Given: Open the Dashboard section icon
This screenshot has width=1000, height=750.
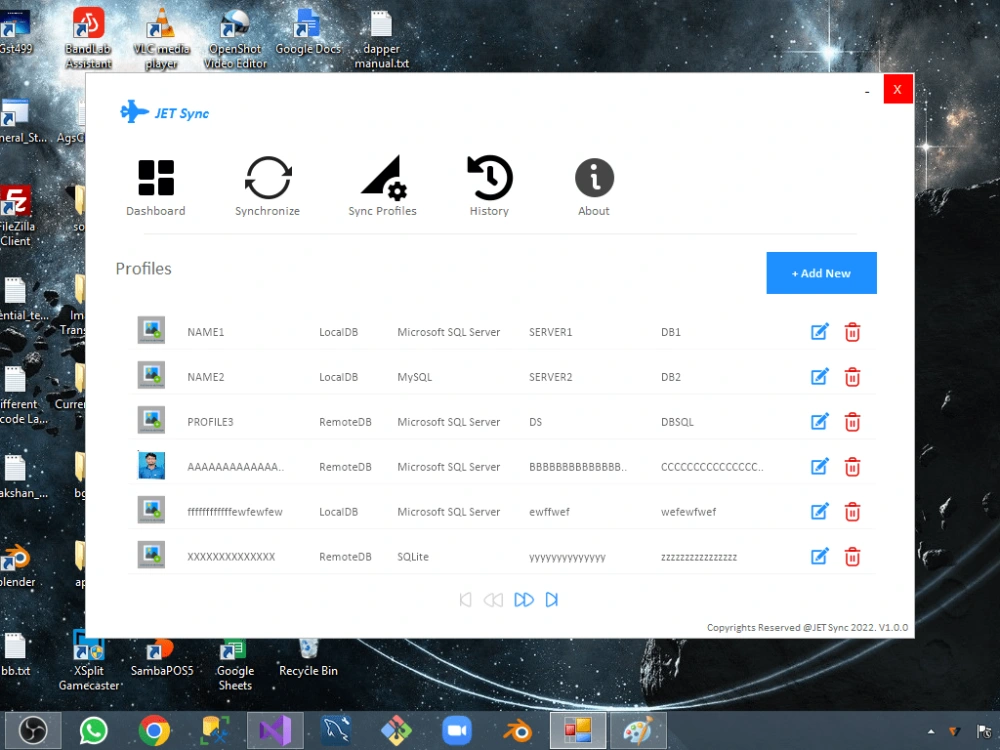Looking at the screenshot, I should (x=155, y=174).
